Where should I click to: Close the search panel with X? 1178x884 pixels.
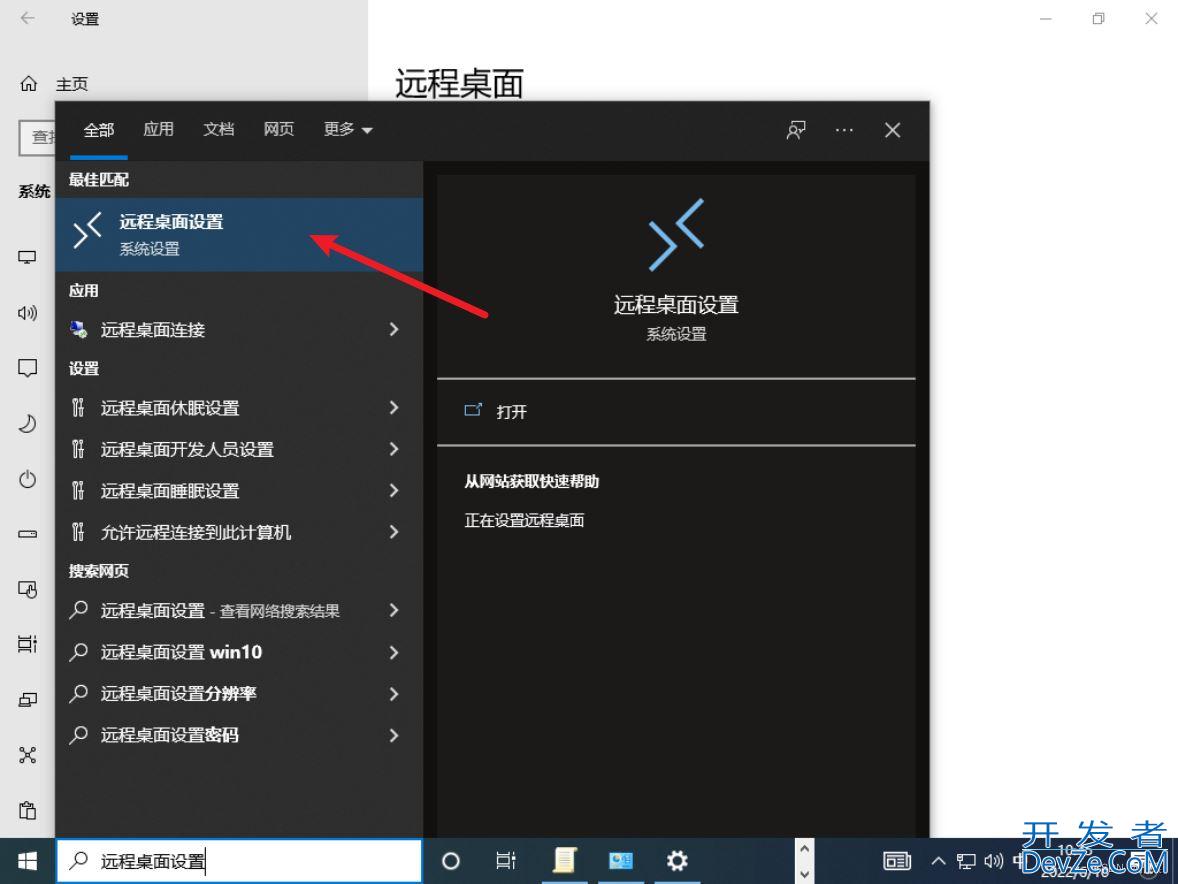[x=892, y=130]
